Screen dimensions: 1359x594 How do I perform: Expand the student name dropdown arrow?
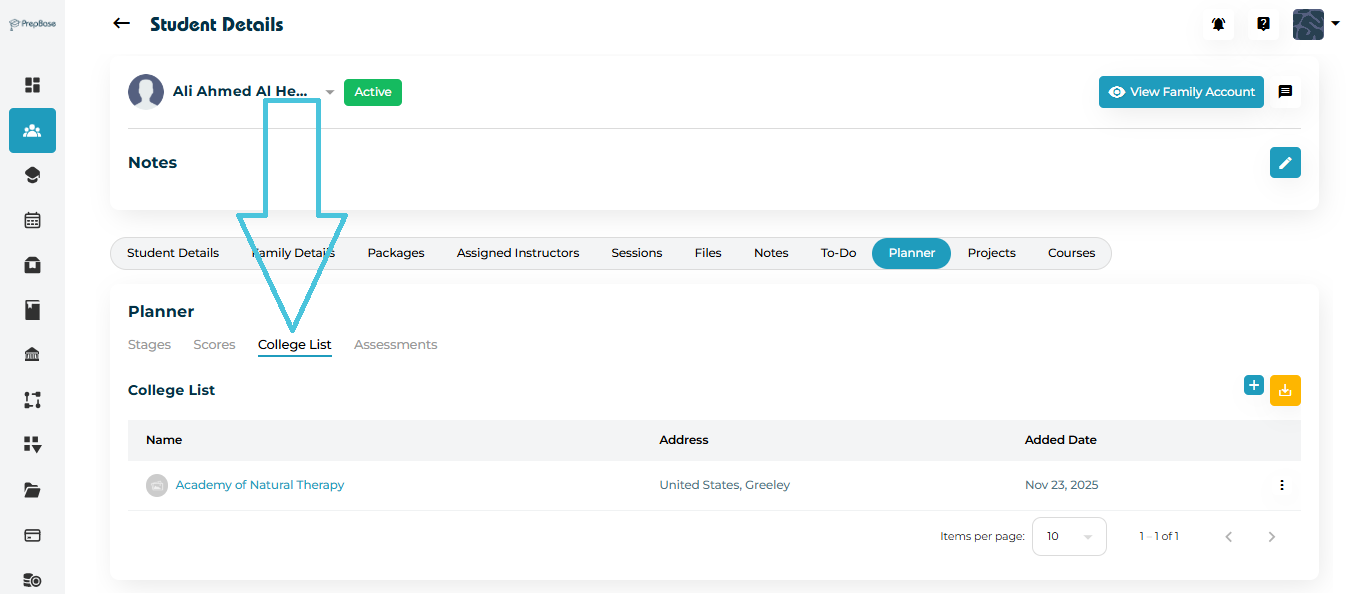(x=330, y=92)
